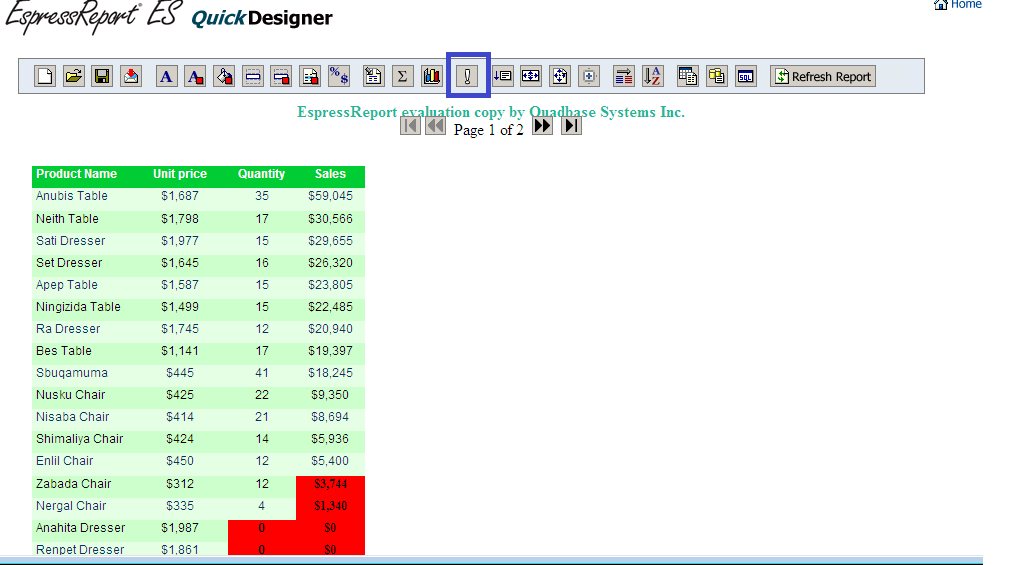
Task: Click the Quantity column header
Action: click(261, 174)
